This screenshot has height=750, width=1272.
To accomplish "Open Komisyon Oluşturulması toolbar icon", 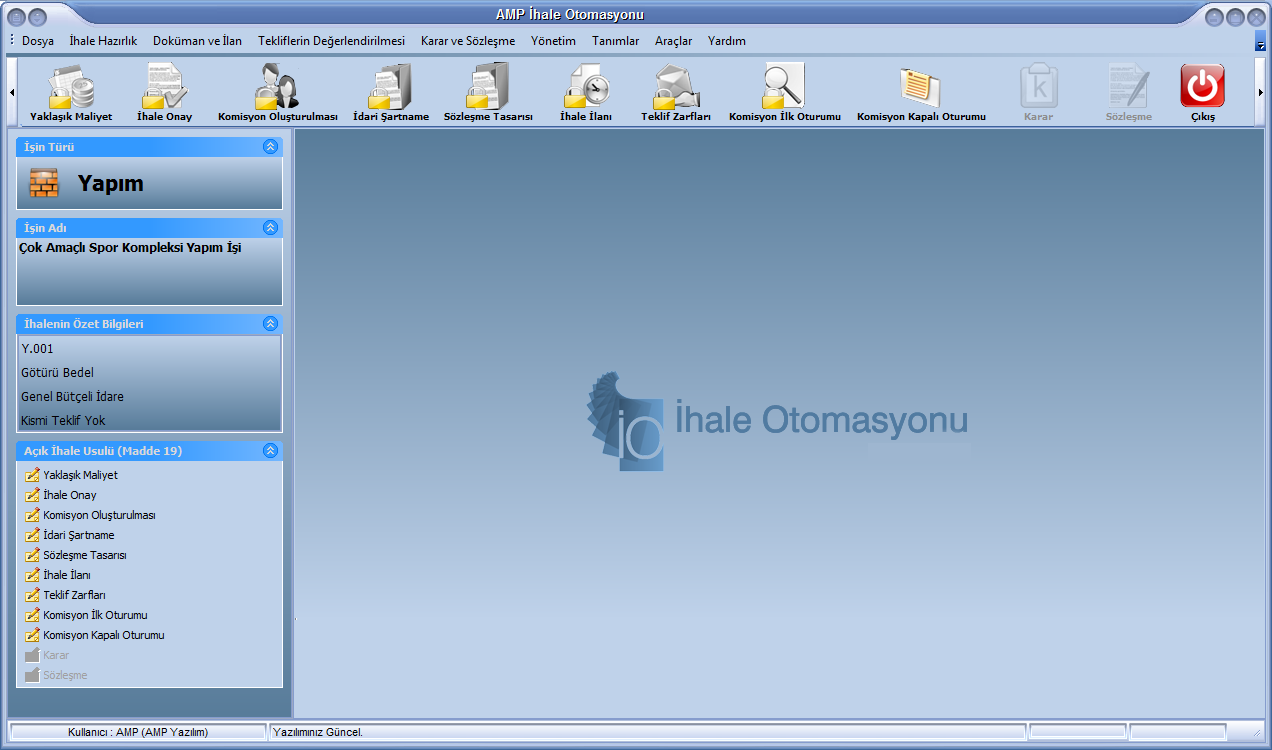I will coord(277,88).
